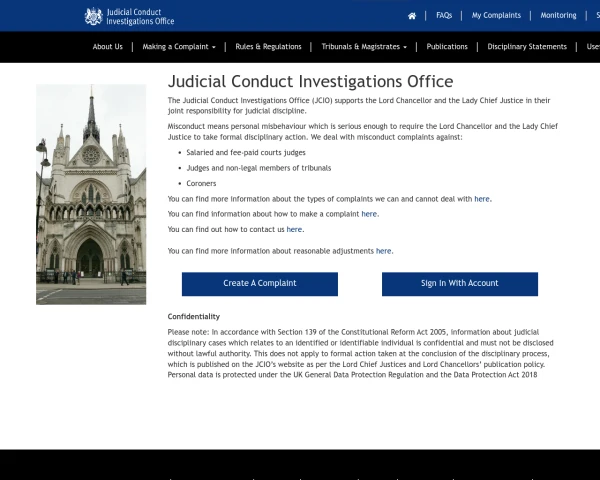
Task: Click 'Salaried and fee-paid courts judges' bullet
Action: pos(246,152)
